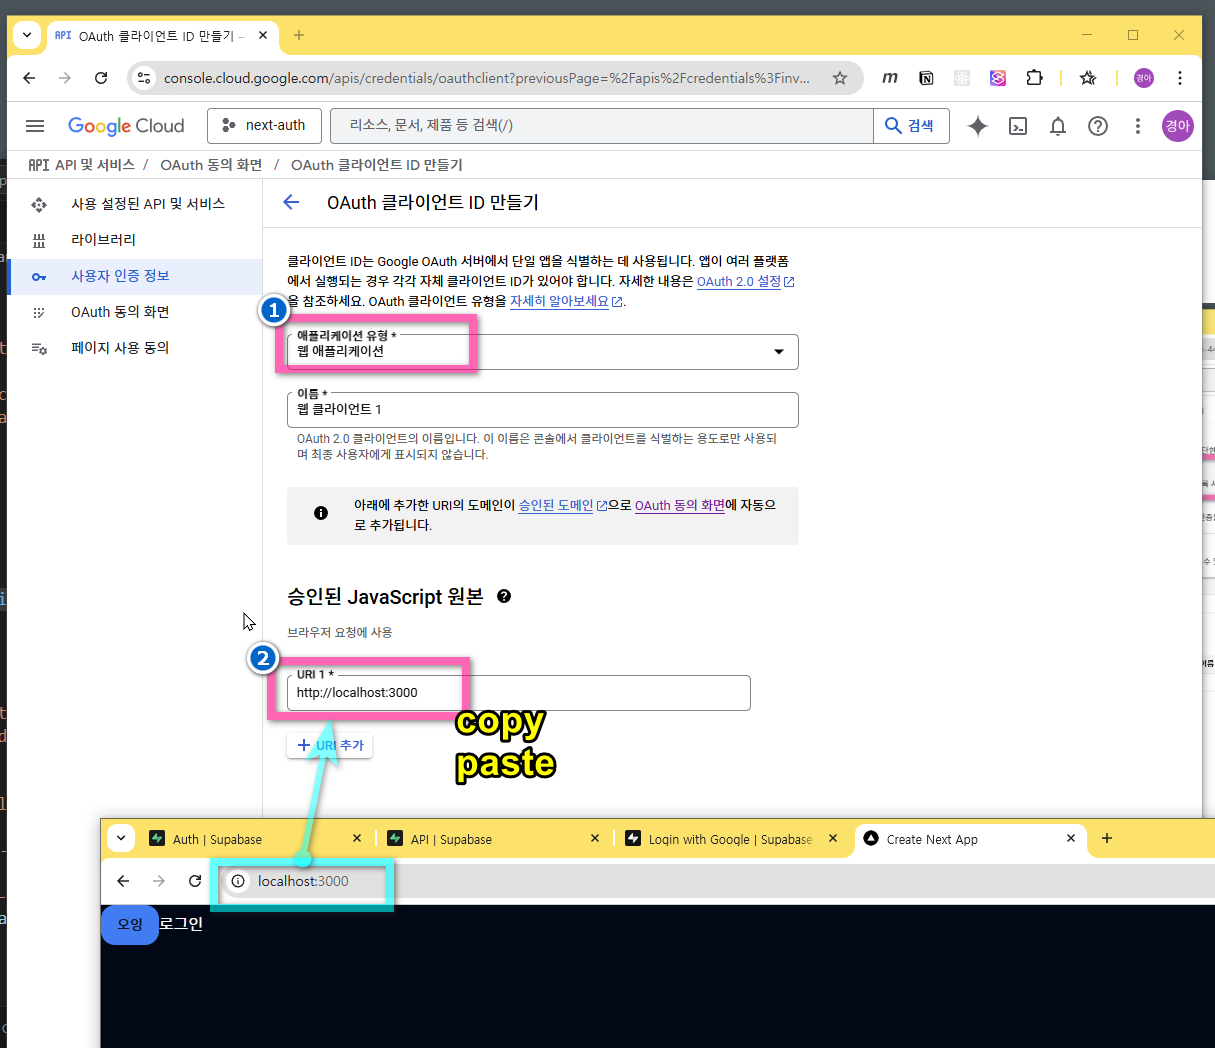The width and height of the screenshot is (1215, 1048).
Task: Activate Cloud Shell terminal icon
Action: 1018,126
